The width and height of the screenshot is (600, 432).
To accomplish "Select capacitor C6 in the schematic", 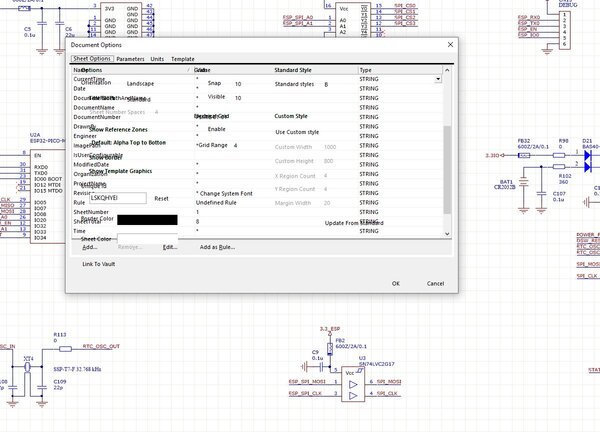I will tap(59, 24).
